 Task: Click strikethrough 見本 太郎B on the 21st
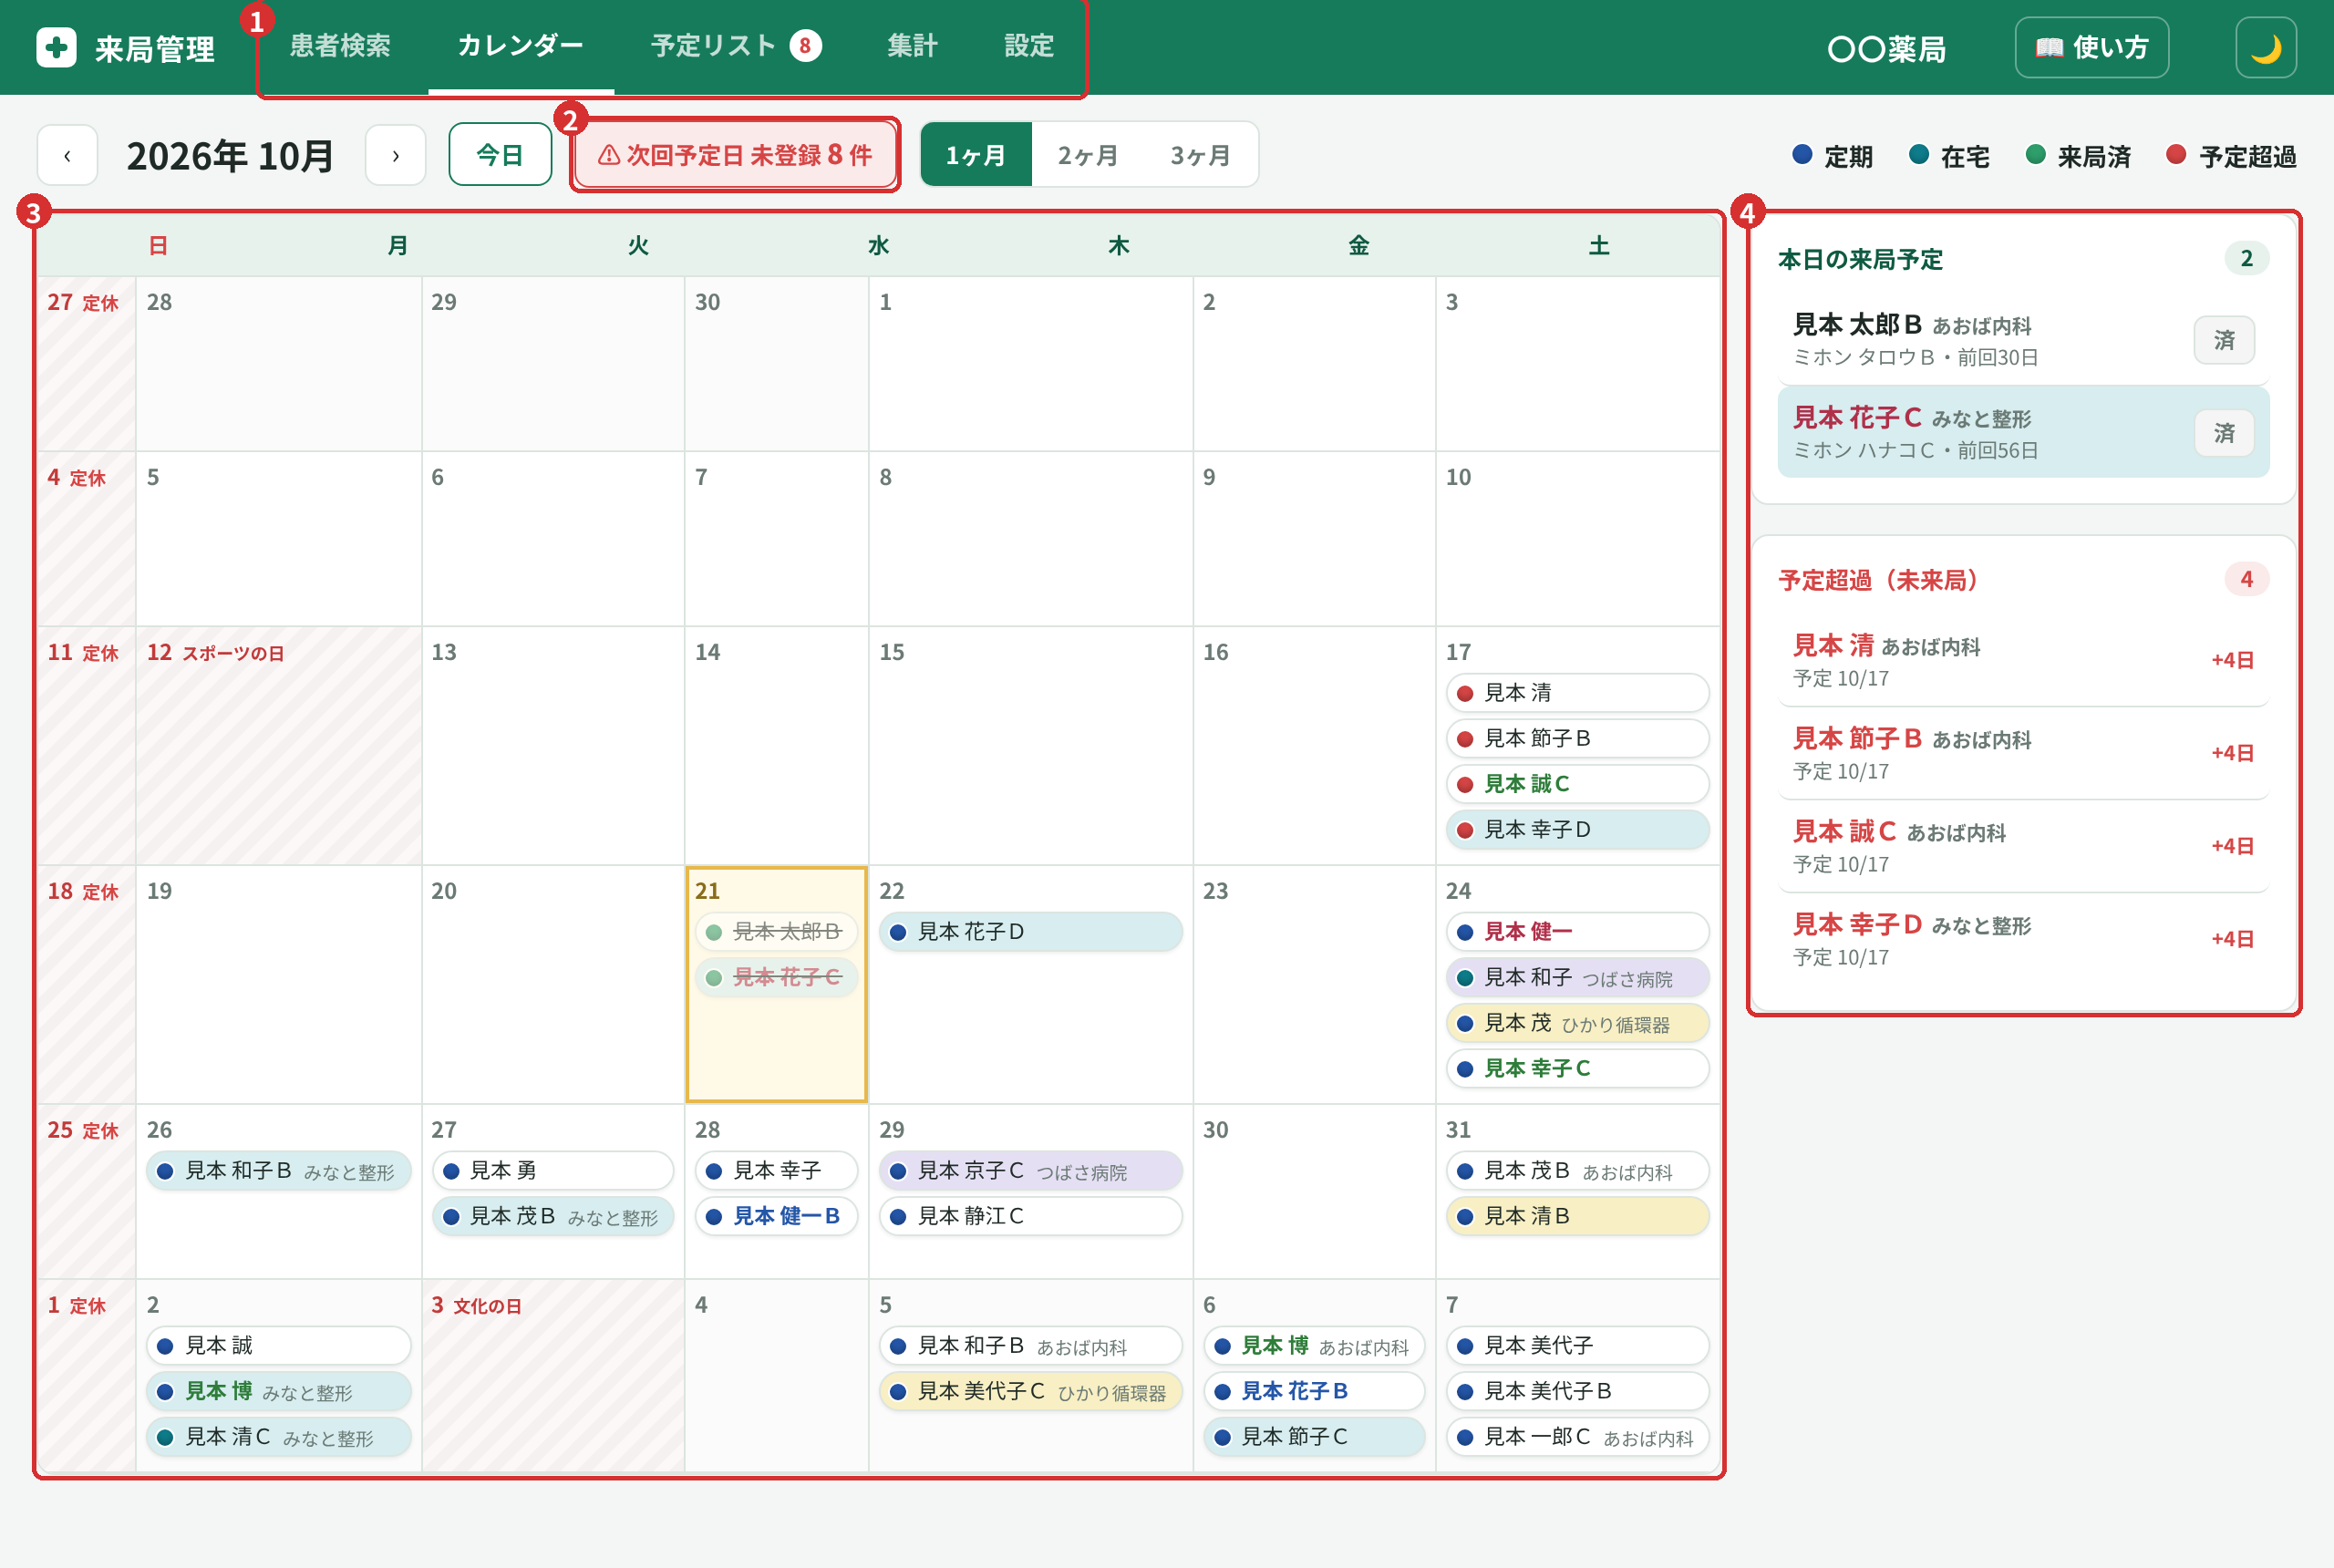pyautogui.click(x=776, y=932)
